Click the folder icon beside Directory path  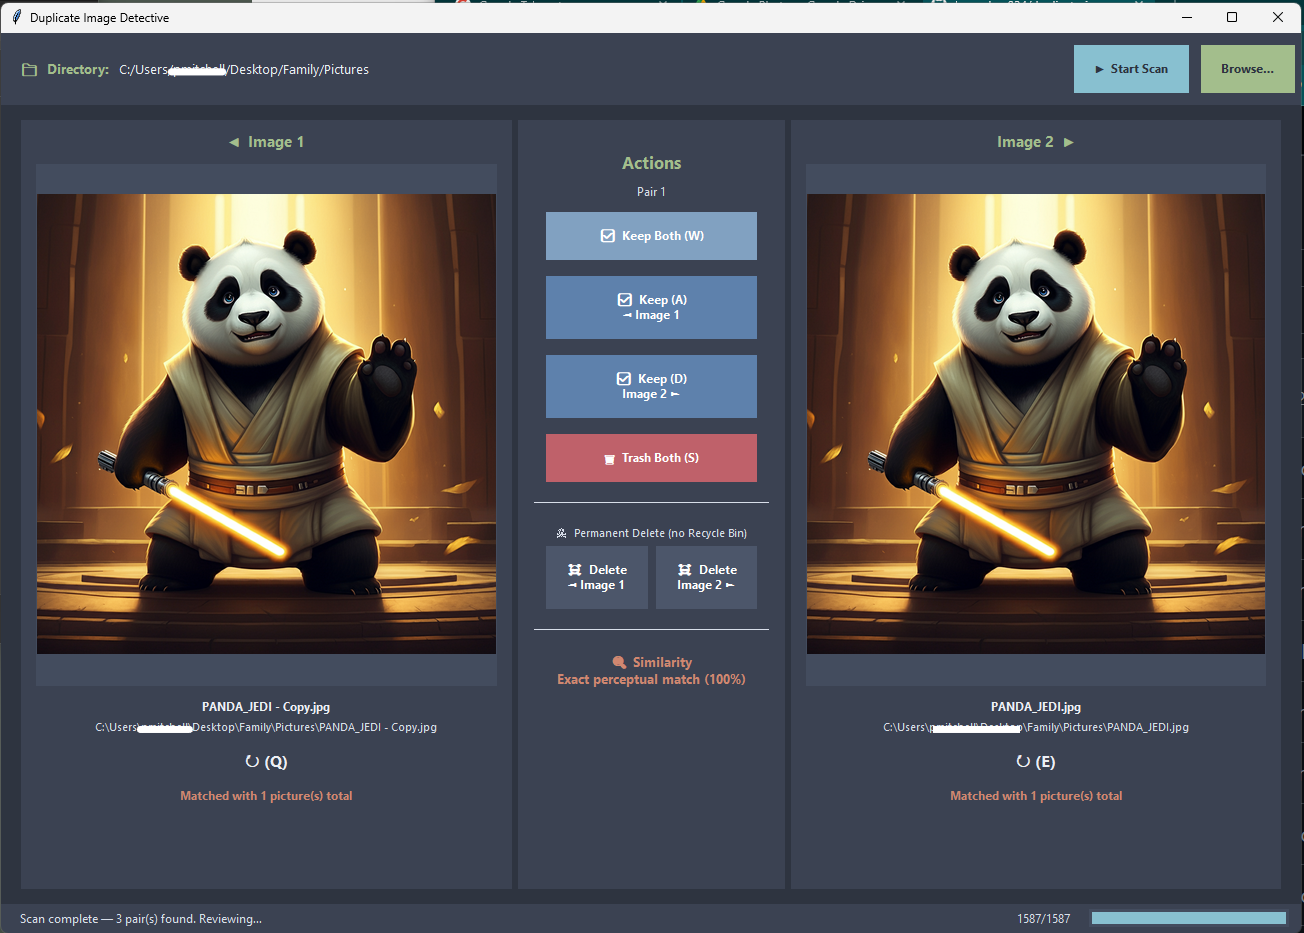29,69
